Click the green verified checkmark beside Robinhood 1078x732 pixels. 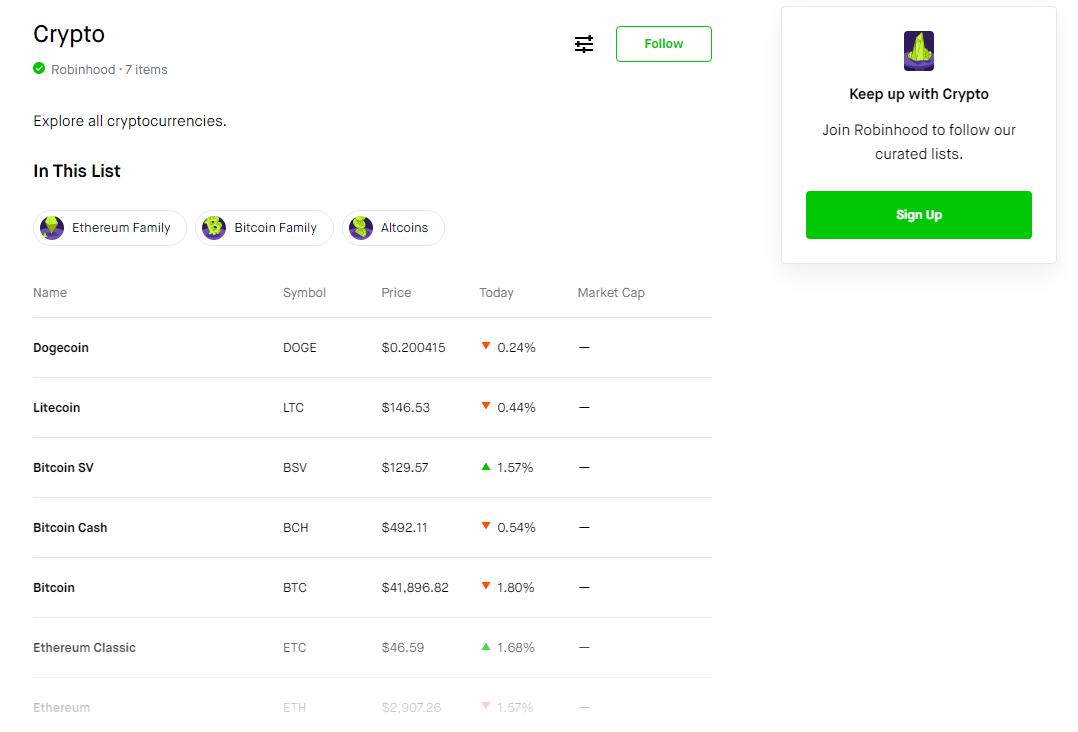pos(39,69)
